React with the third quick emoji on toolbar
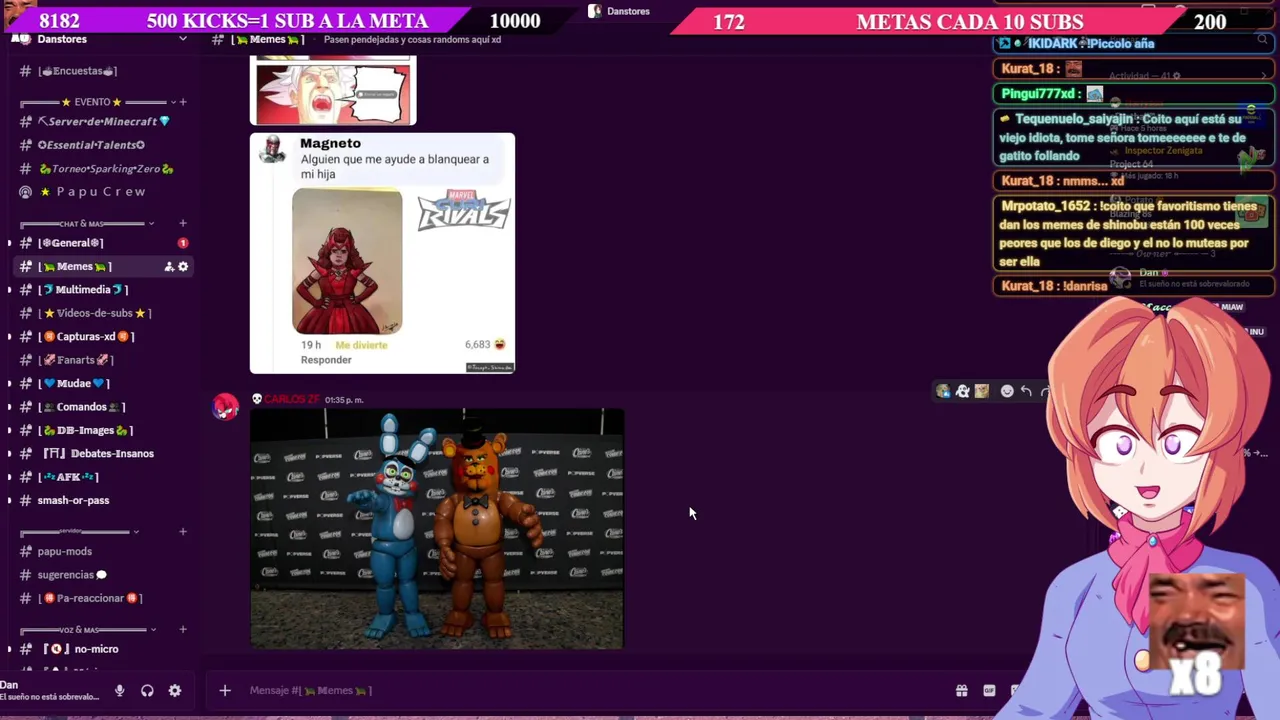This screenshot has height=720, width=1280. point(981,391)
